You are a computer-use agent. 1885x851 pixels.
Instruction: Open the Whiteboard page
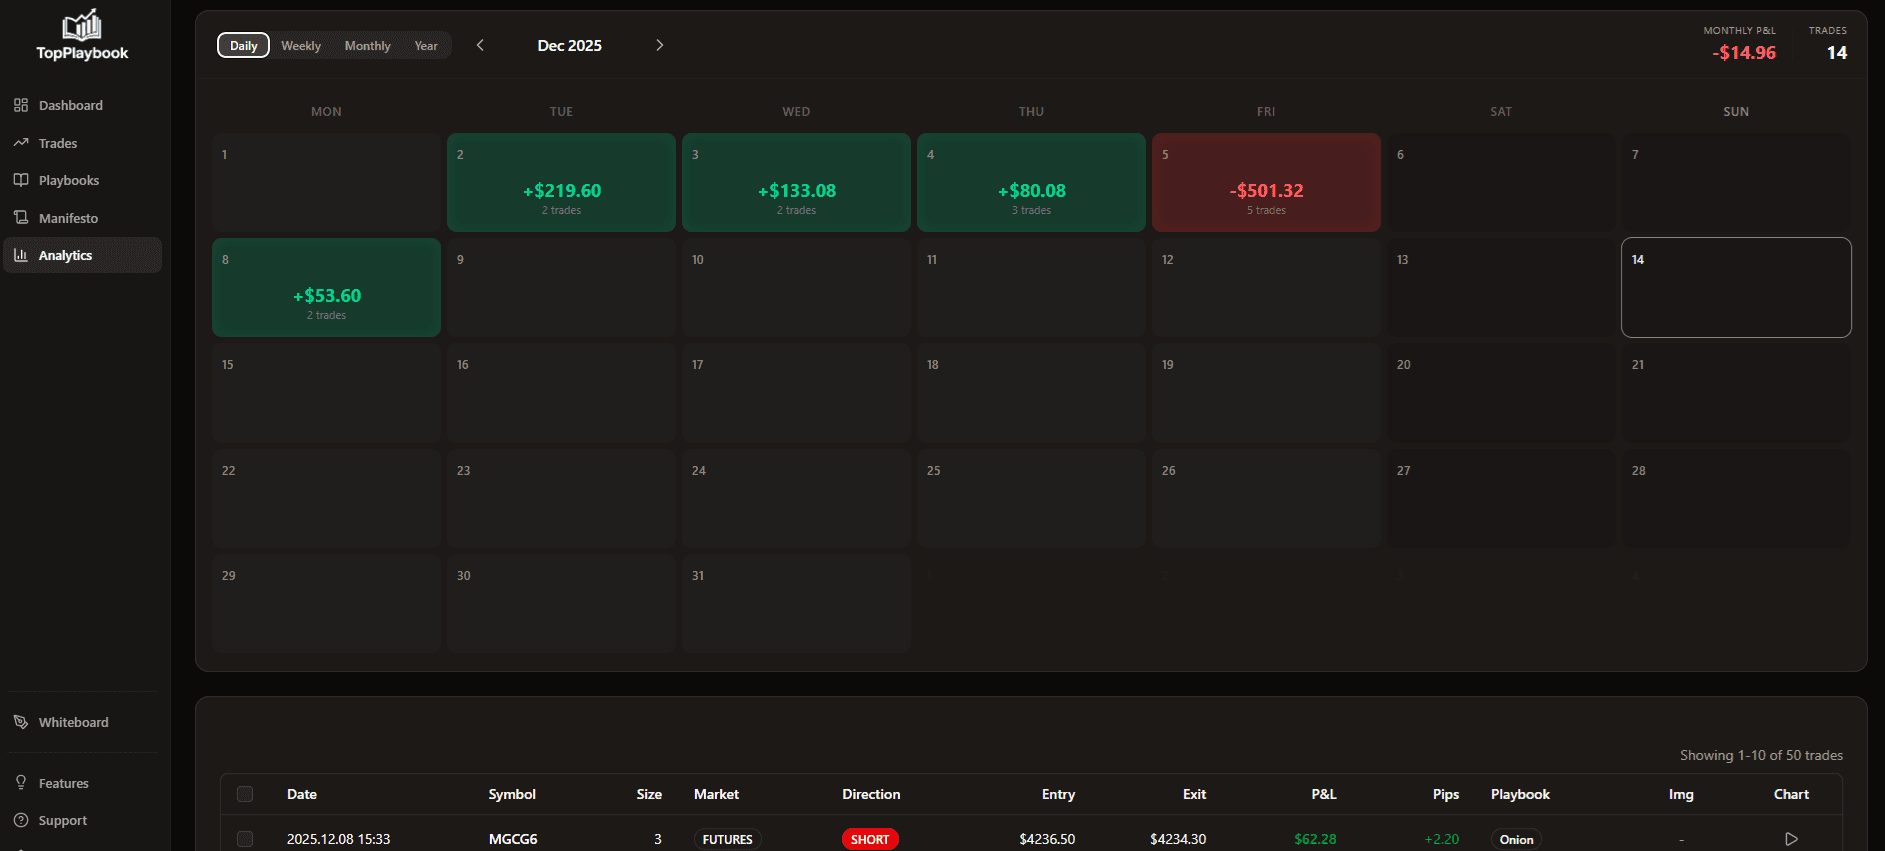click(82, 722)
